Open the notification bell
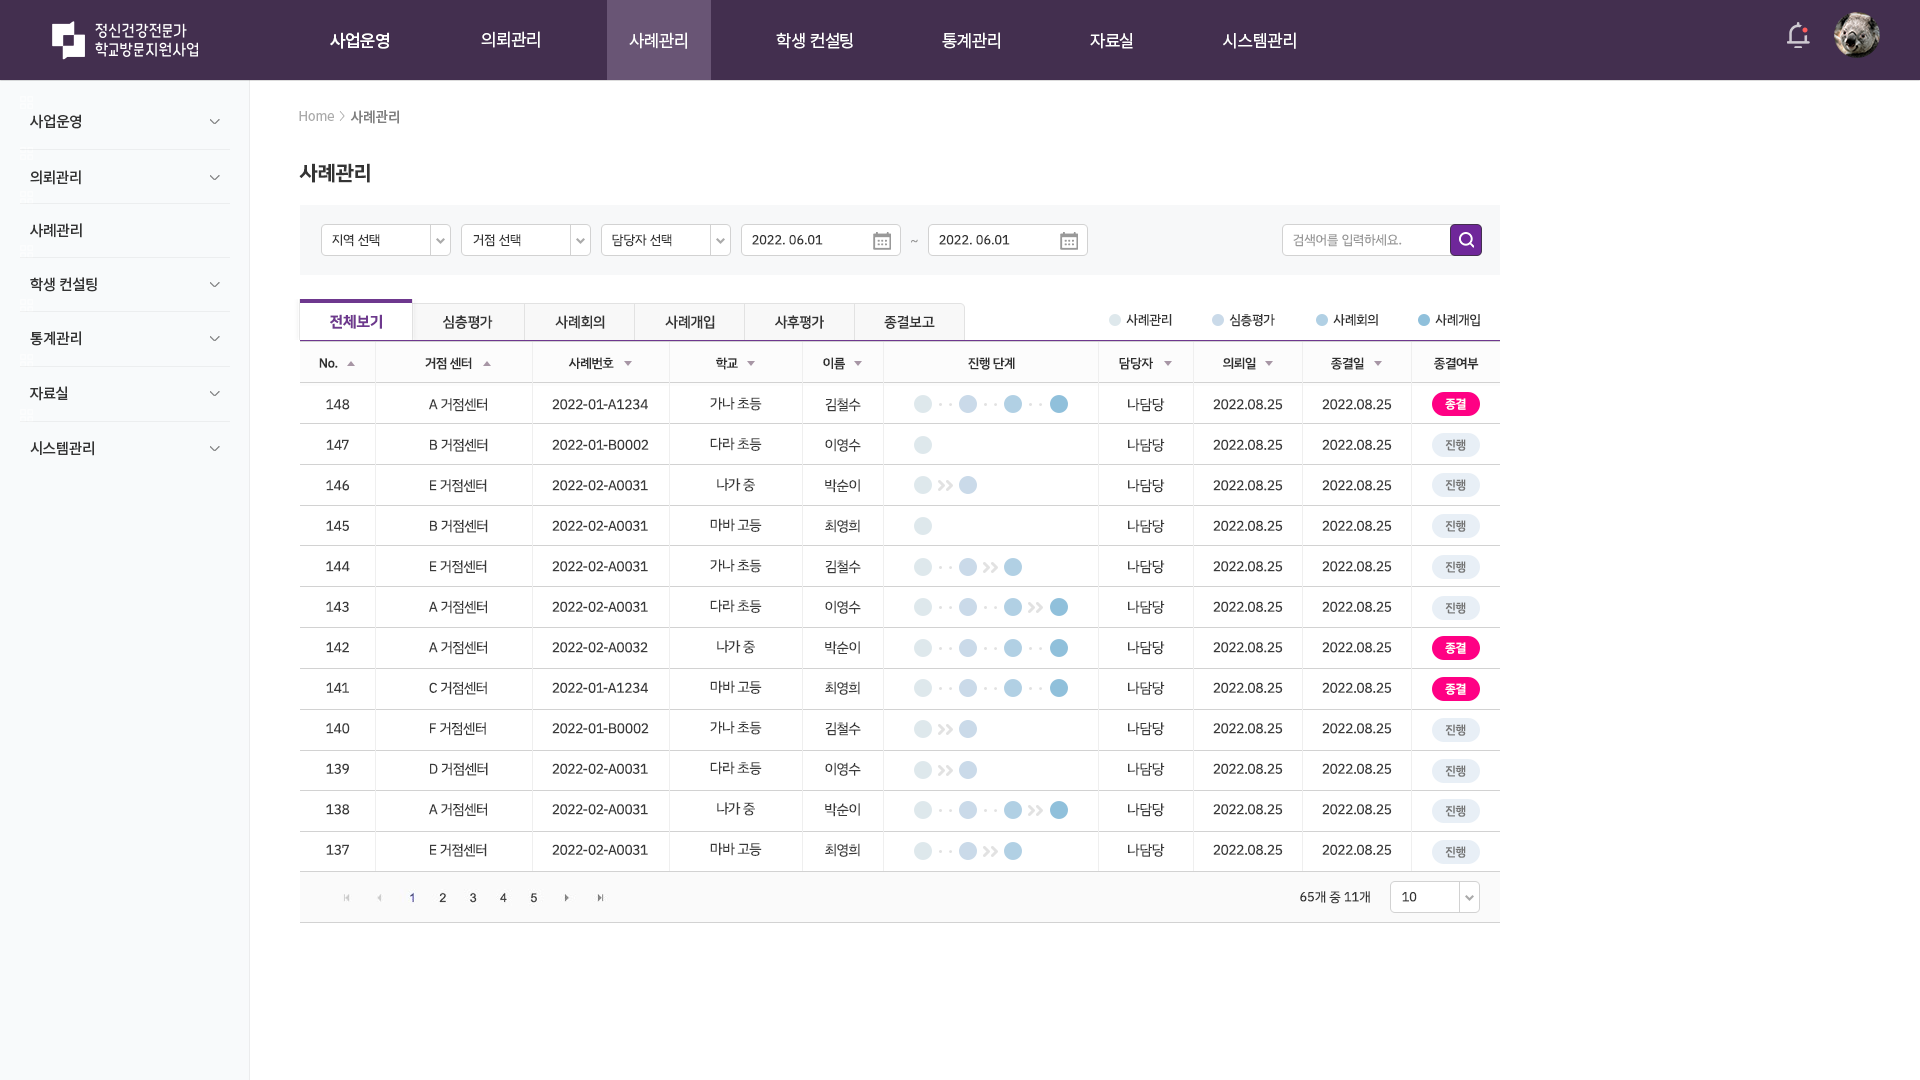The height and width of the screenshot is (1080, 1920). 1797,37
